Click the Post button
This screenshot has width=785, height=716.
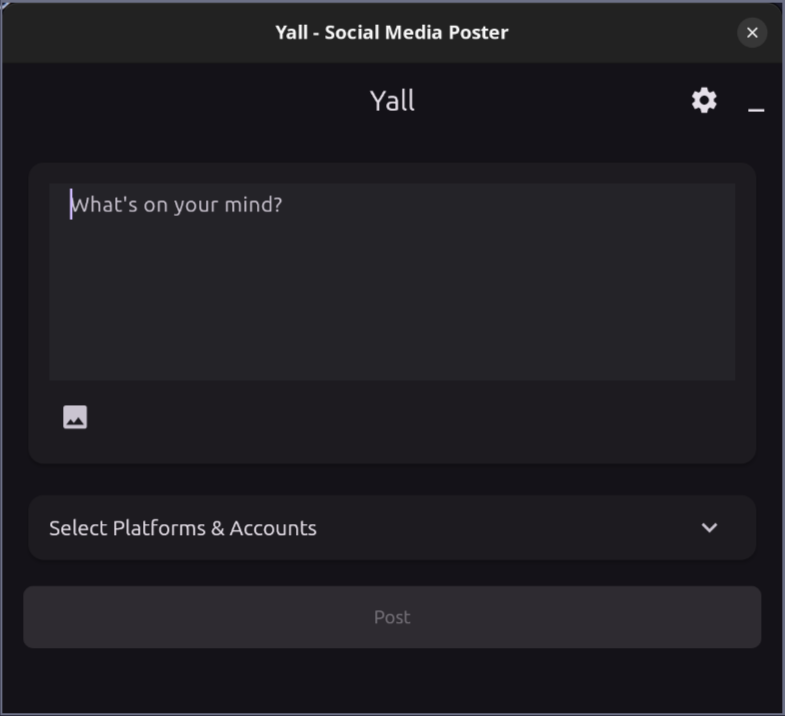coord(392,617)
